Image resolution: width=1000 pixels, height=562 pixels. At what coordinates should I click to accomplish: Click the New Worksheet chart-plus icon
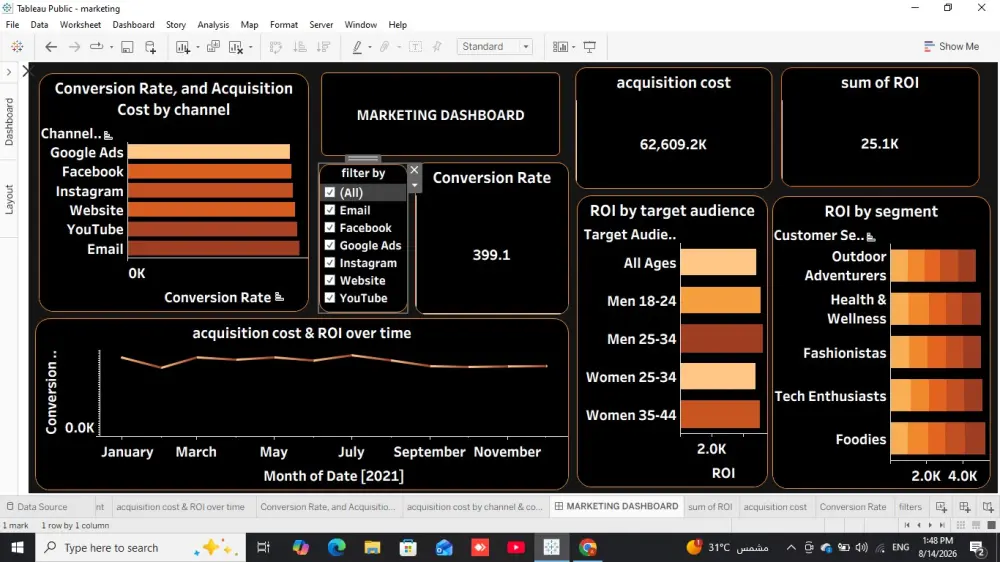[x=183, y=47]
